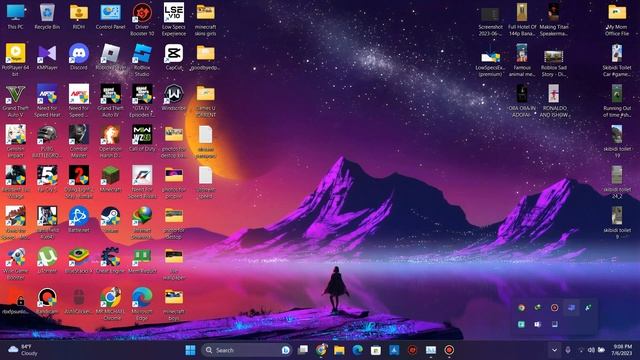Open Control Panel shortcut on desktop
640x360 pixels.
tap(110, 16)
